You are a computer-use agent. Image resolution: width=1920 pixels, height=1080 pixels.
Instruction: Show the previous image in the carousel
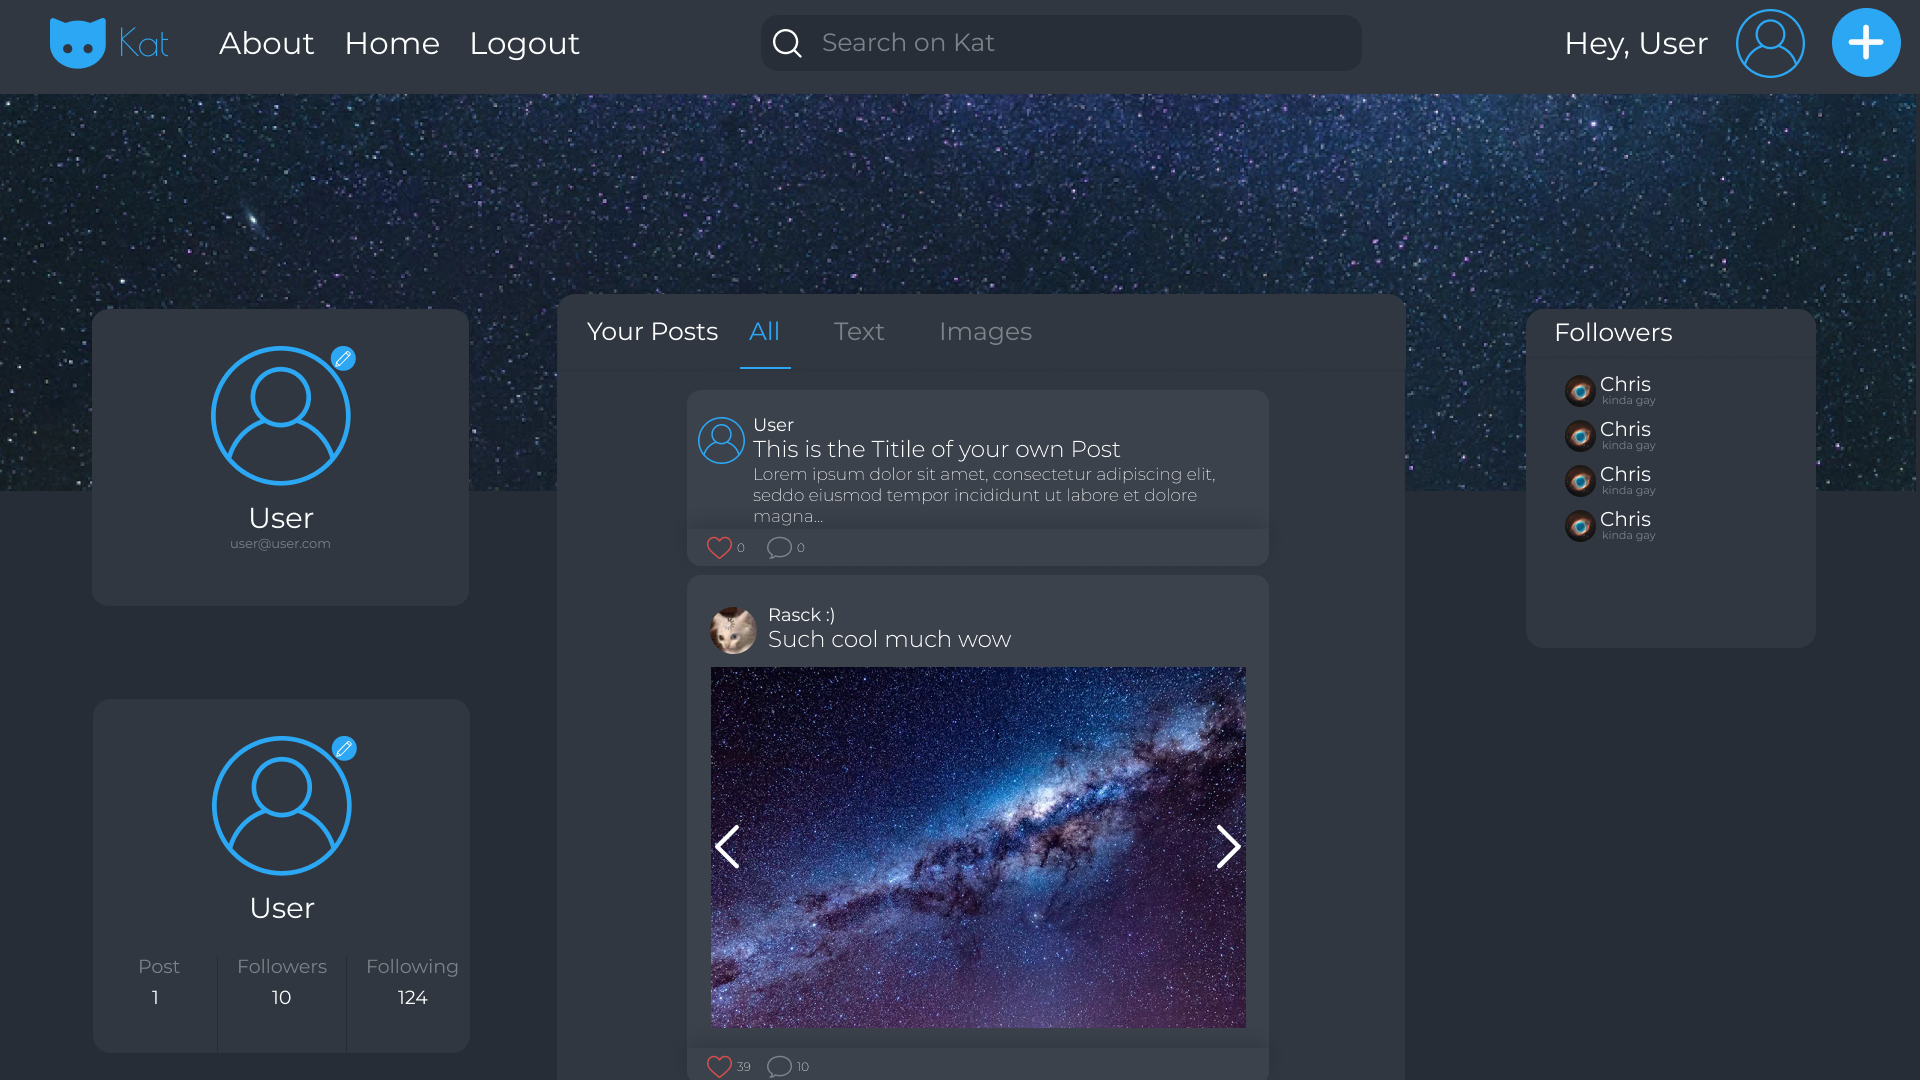[x=728, y=847]
